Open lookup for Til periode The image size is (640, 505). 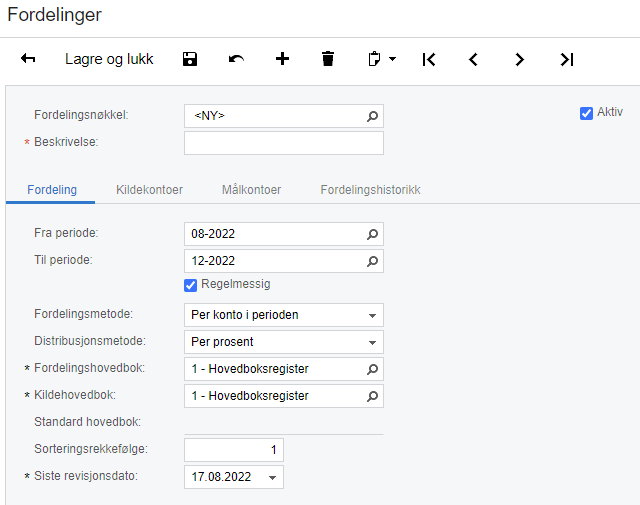click(x=372, y=261)
